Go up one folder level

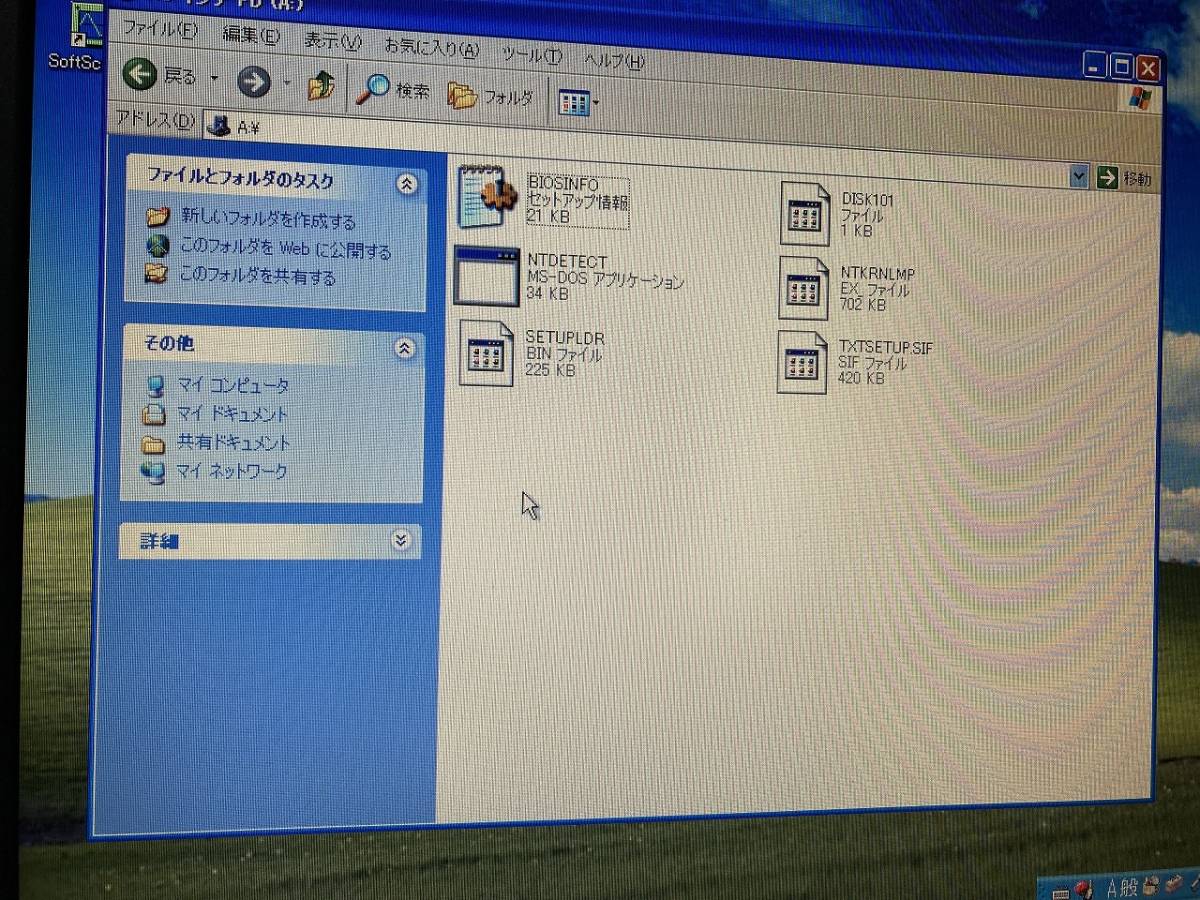pos(321,86)
